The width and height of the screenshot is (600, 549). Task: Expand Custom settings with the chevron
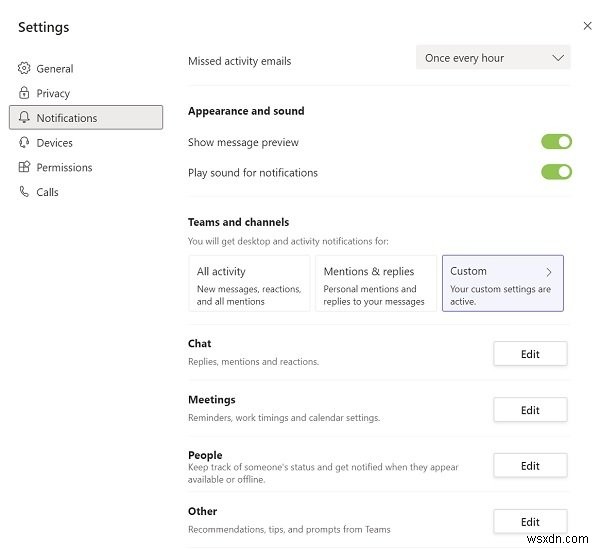tap(549, 272)
